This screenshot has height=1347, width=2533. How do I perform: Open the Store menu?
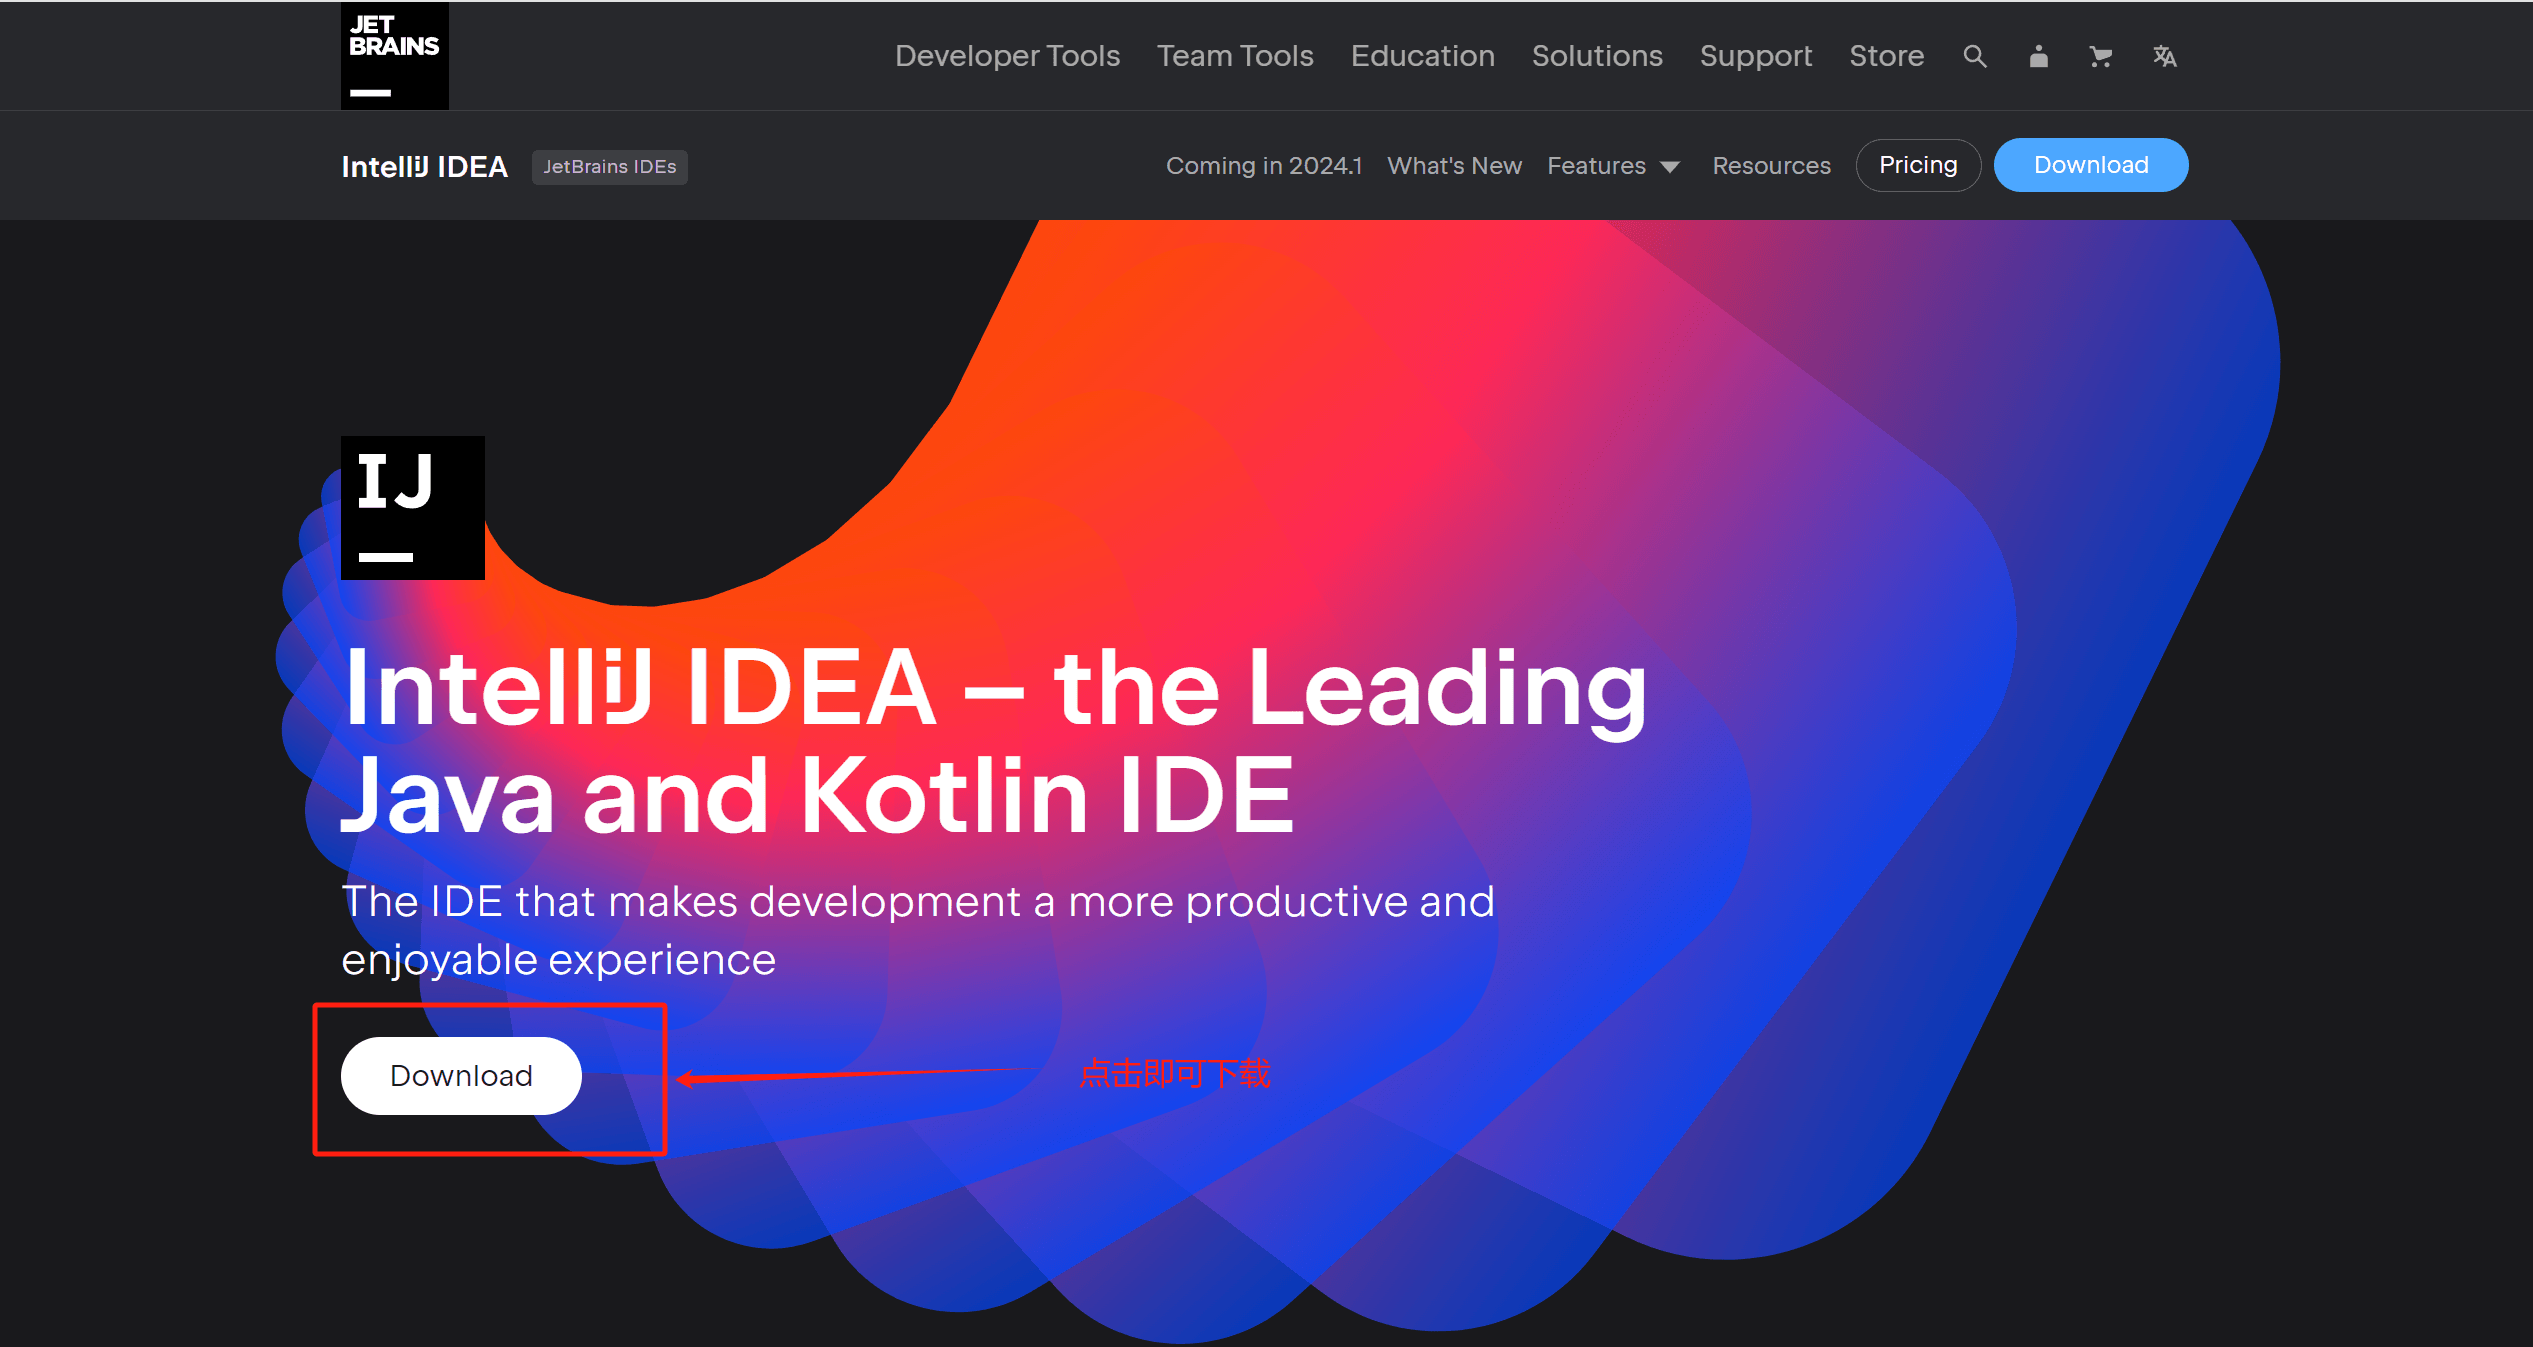1886,56
